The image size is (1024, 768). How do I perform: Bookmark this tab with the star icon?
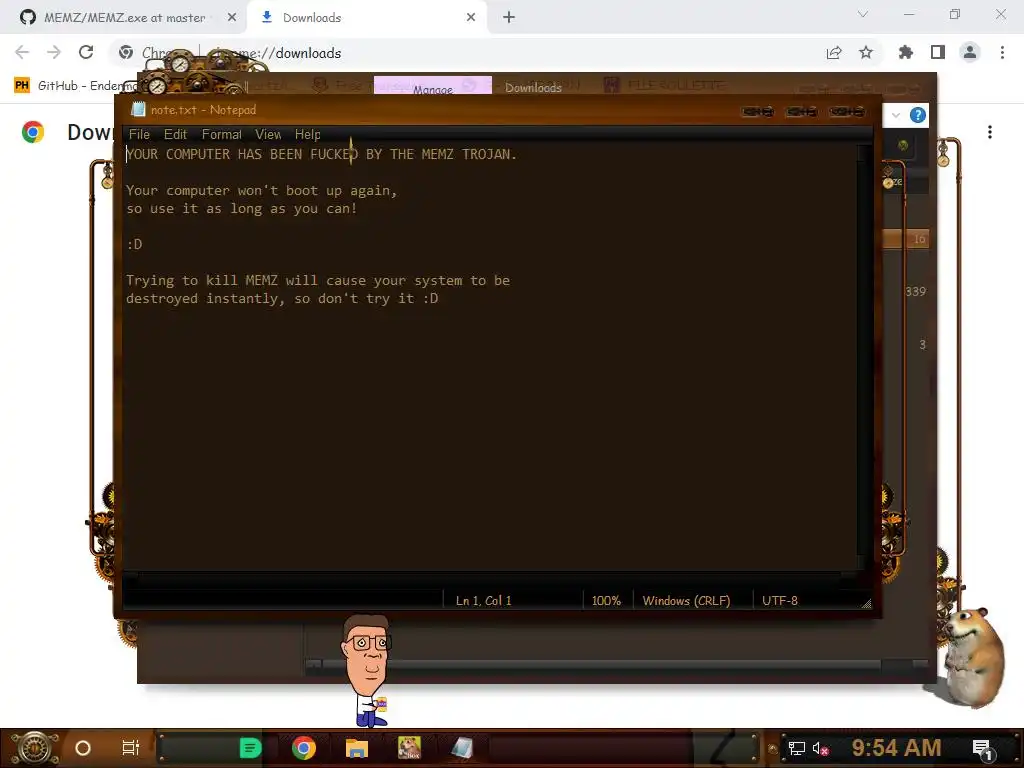coord(866,53)
